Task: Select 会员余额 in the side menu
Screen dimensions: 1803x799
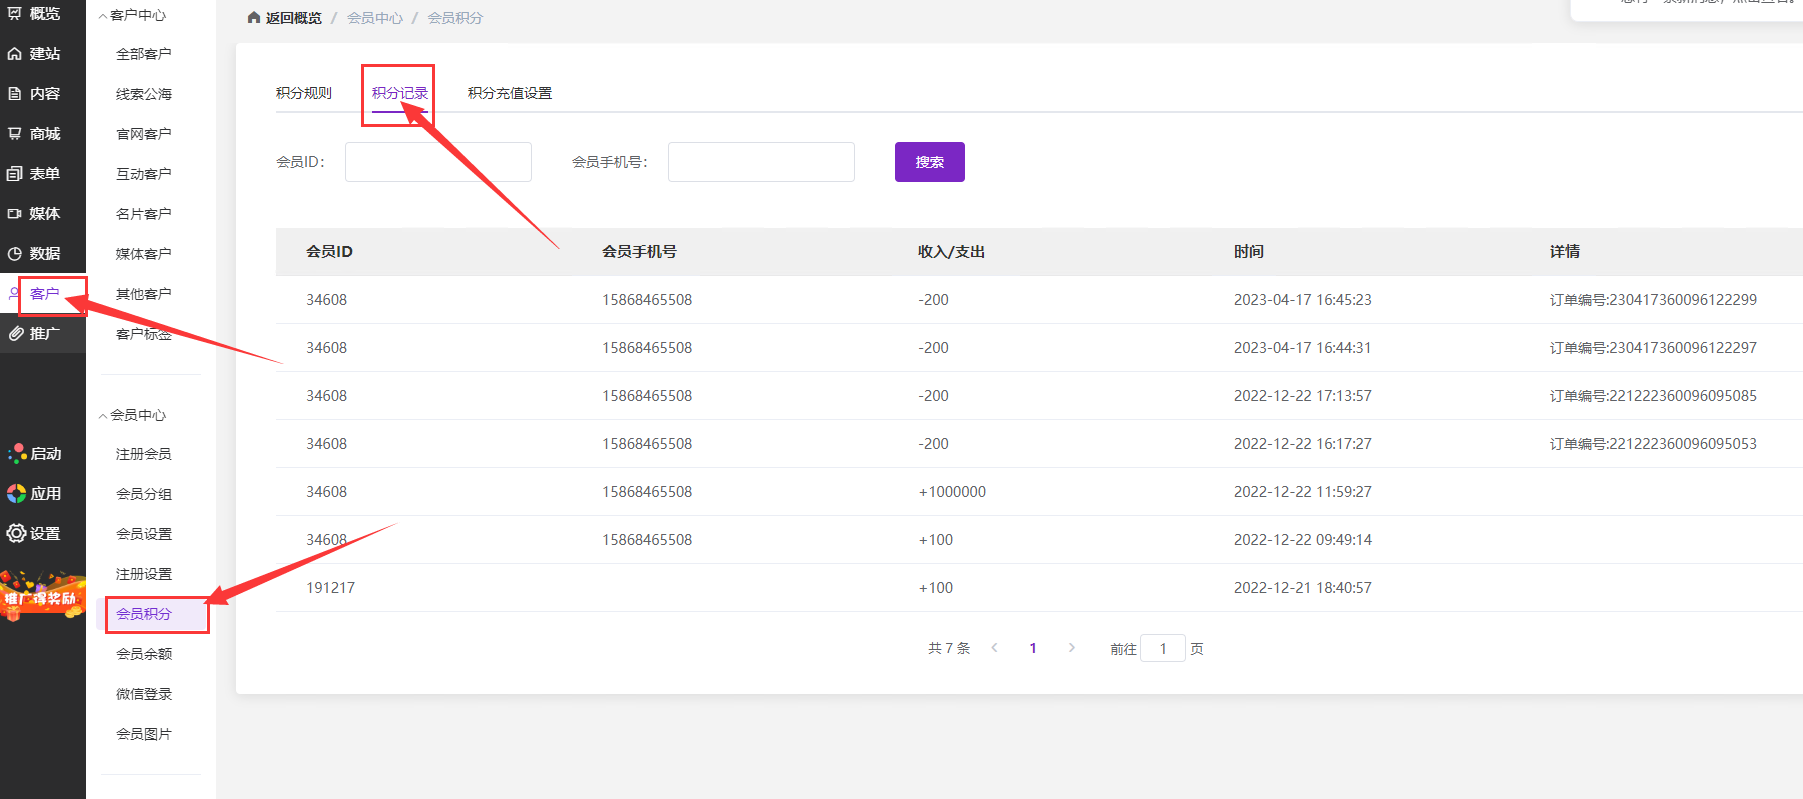Action: (x=144, y=654)
